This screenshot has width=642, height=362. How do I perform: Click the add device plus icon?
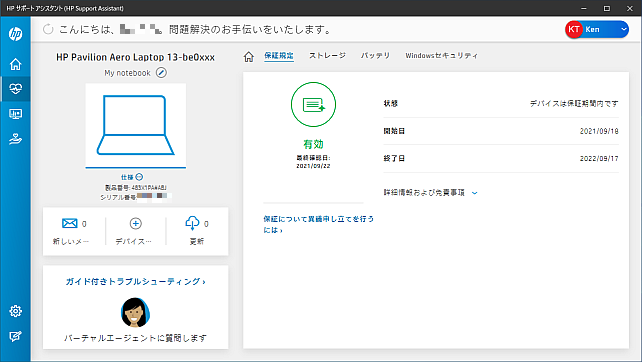tap(136, 223)
